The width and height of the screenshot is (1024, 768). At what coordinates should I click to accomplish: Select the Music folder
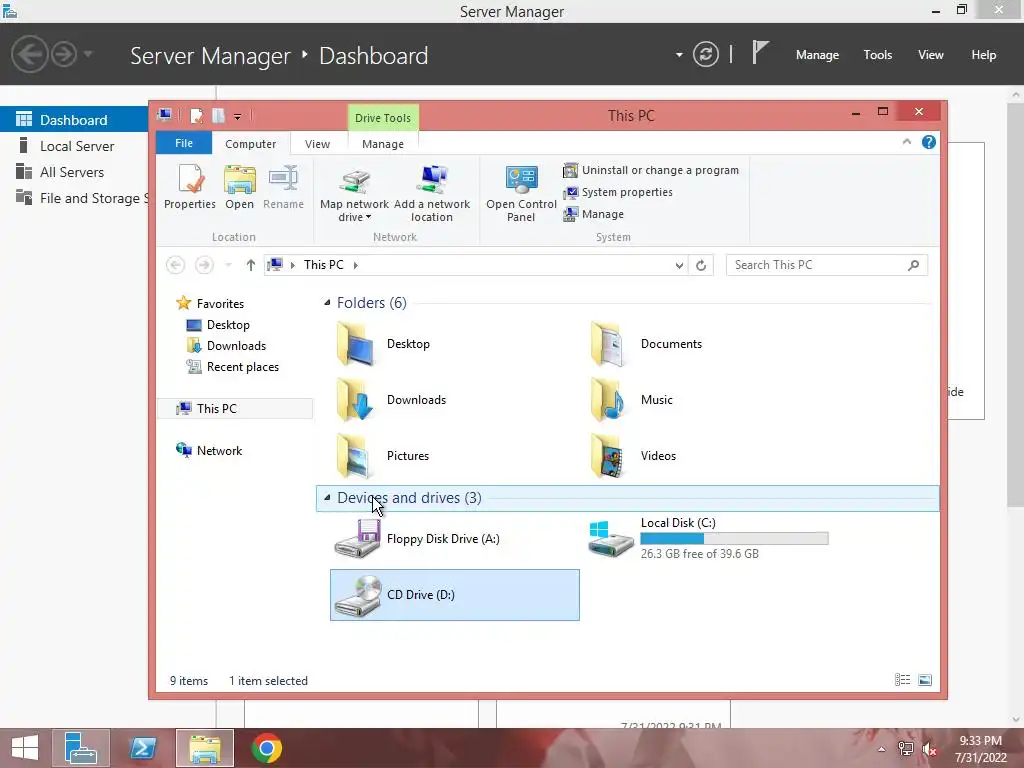pos(632,400)
